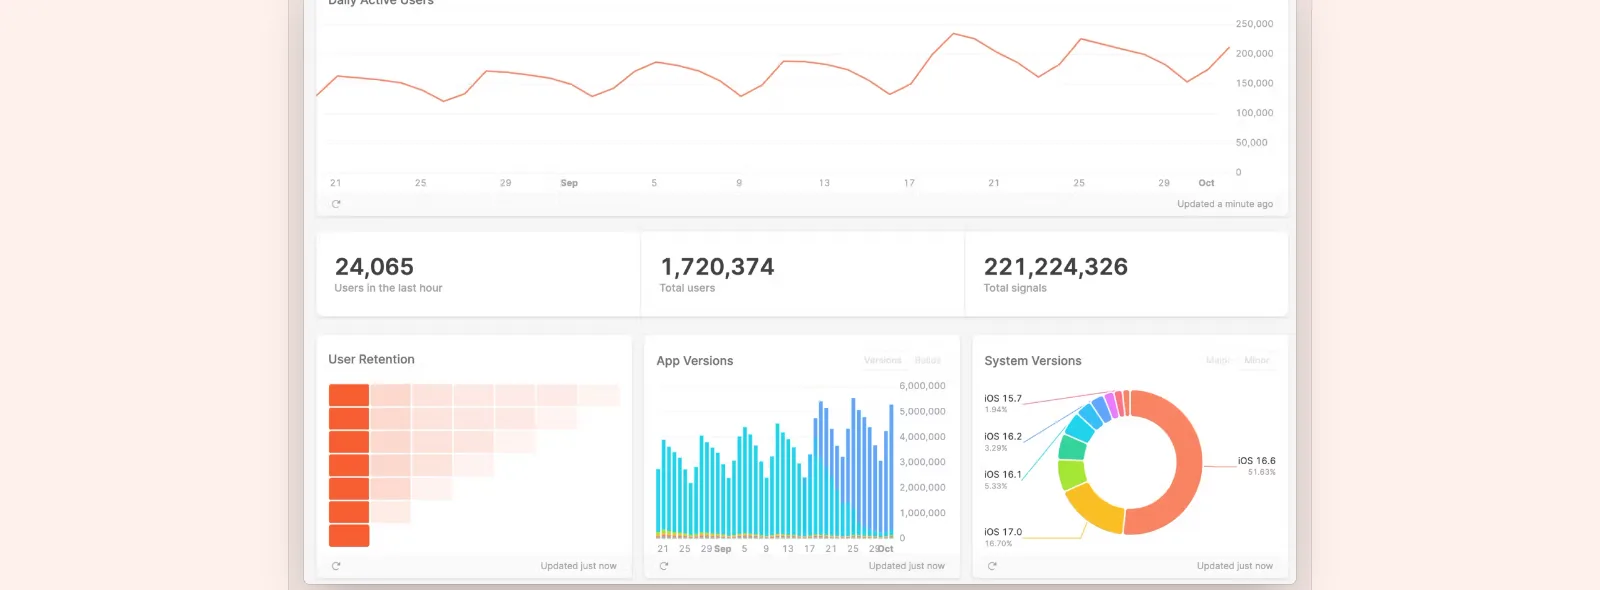Click the 51.63% percentage value
Screen dimensions: 1600x590
click(1262, 472)
